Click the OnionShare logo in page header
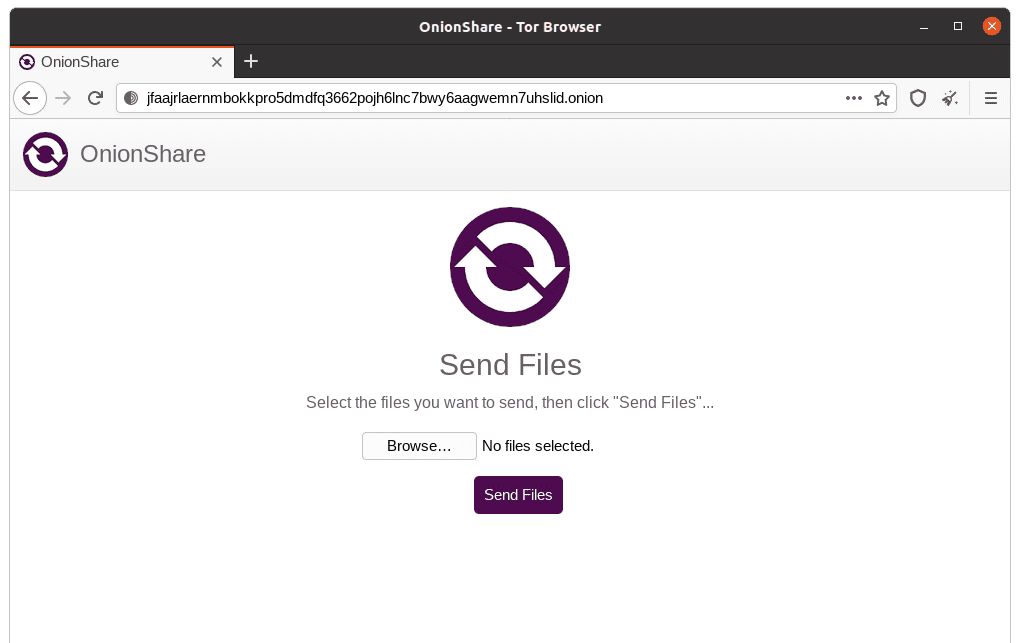This screenshot has height=643, width=1020. click(x=46, y=155)
